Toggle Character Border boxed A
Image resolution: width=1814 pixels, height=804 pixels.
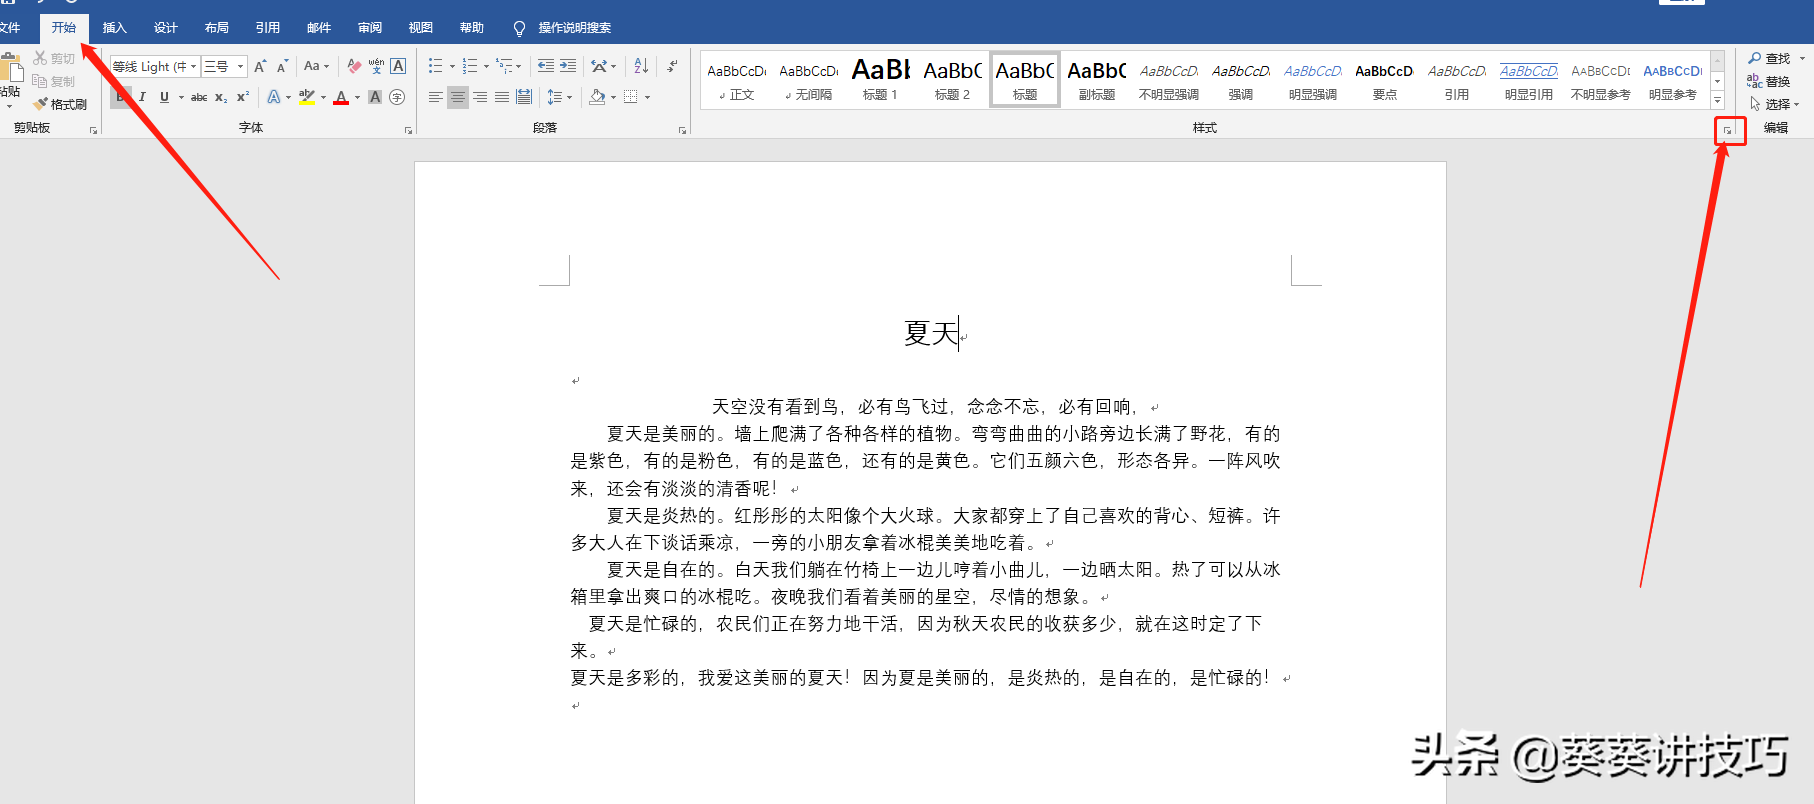[398, 66]
